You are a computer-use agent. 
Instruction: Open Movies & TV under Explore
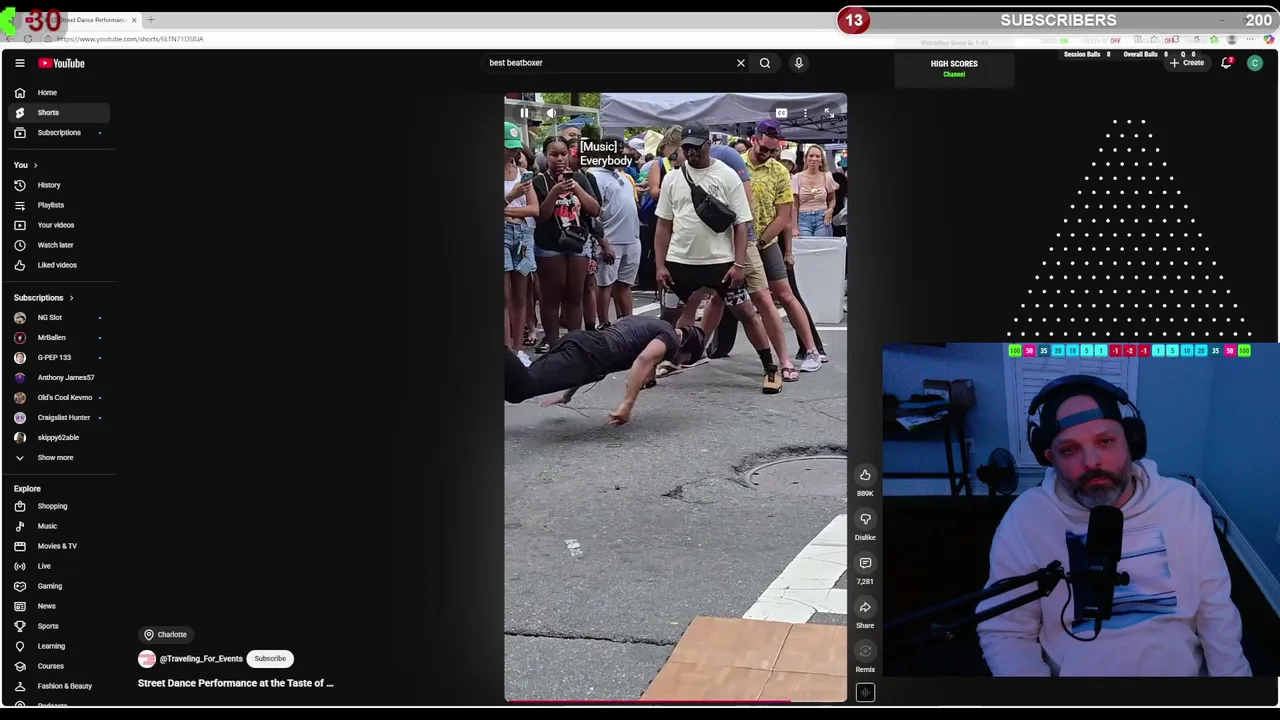point(58,546)
